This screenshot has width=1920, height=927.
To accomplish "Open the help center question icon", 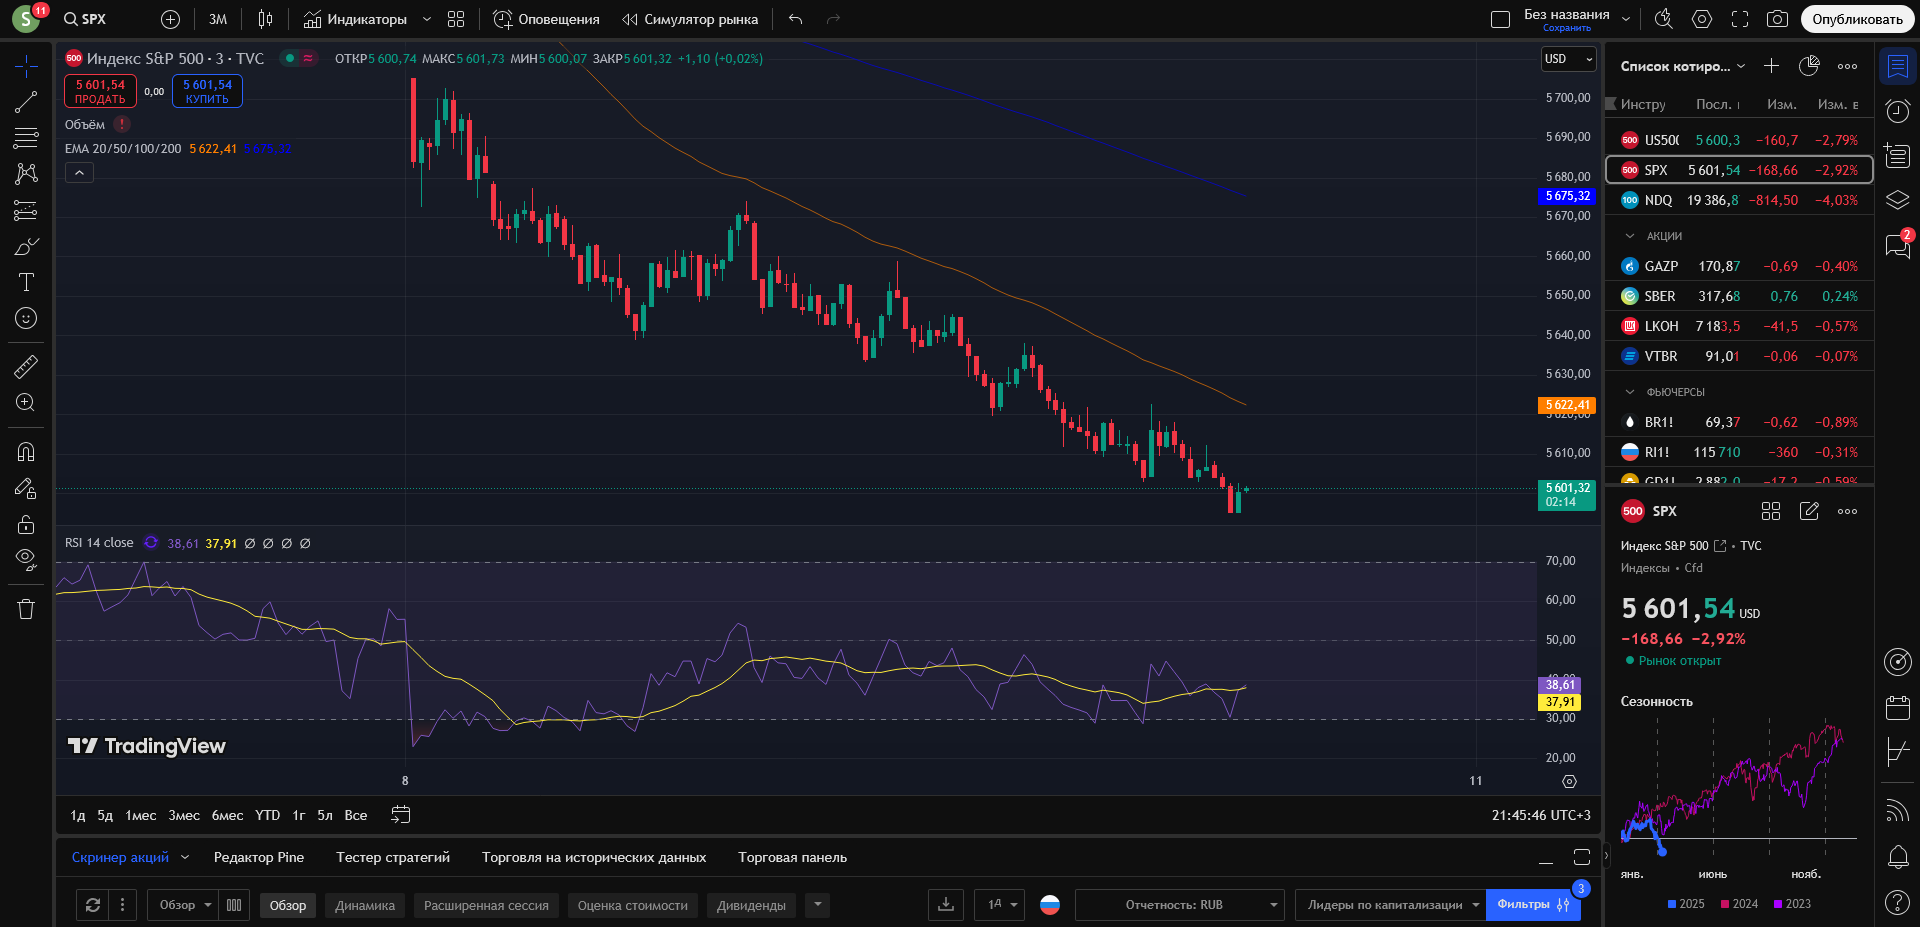I will [1897, 902].
